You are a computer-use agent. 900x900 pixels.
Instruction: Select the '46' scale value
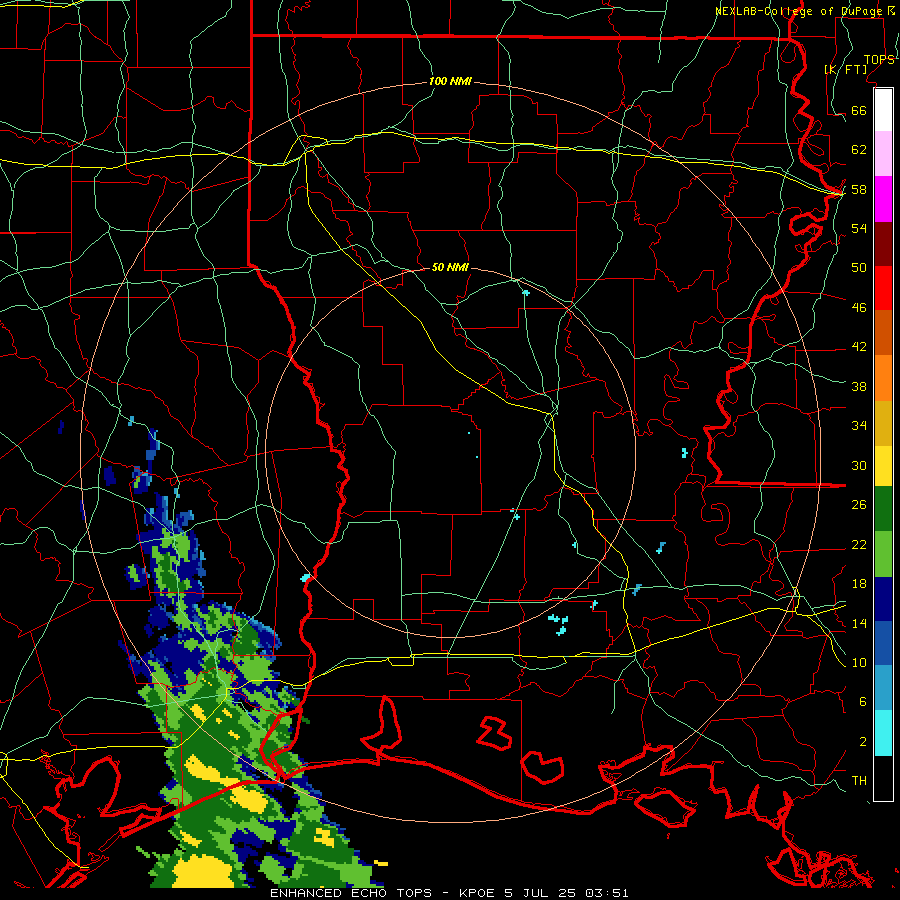[859, 307]
